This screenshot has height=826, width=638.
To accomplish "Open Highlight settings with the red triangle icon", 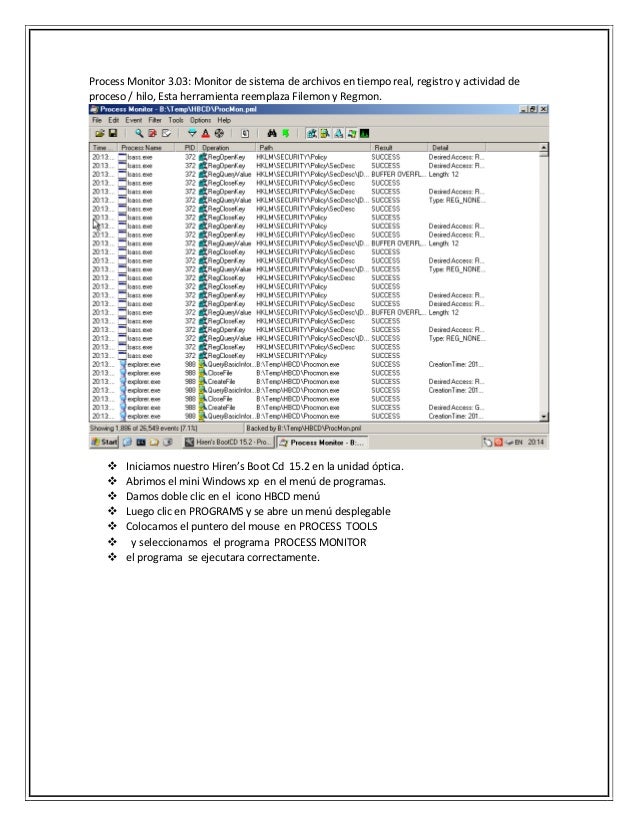I will (205, 133).
